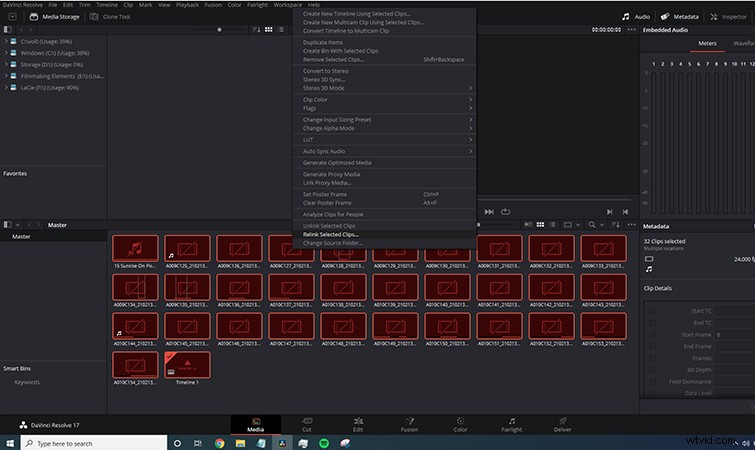Choose Generate Proxy Media entry
The height and width of the screenshot is (450, 755).
click(384, 174)
